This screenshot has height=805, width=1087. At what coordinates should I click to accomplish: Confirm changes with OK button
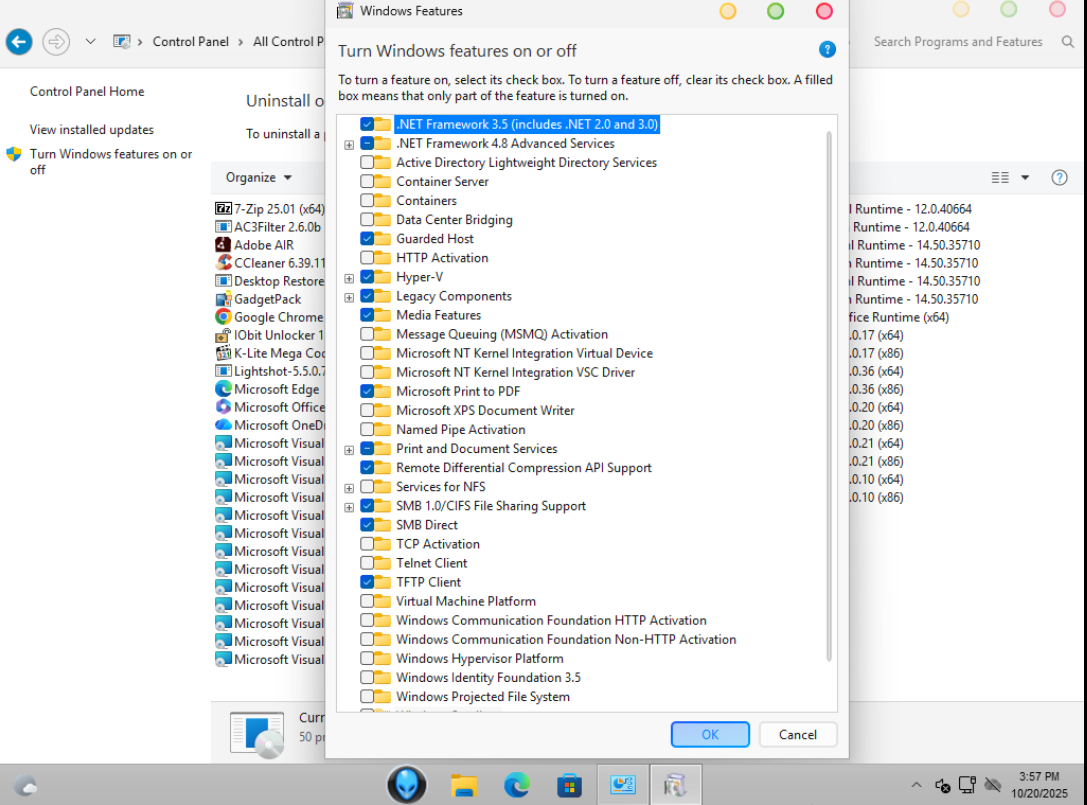click(710, 734)
